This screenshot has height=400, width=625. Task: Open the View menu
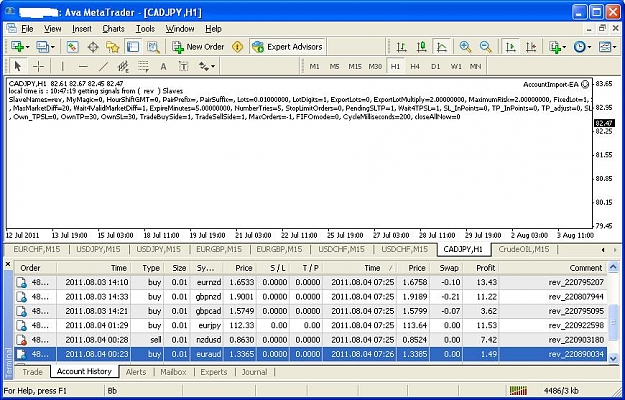click(53, 29)
